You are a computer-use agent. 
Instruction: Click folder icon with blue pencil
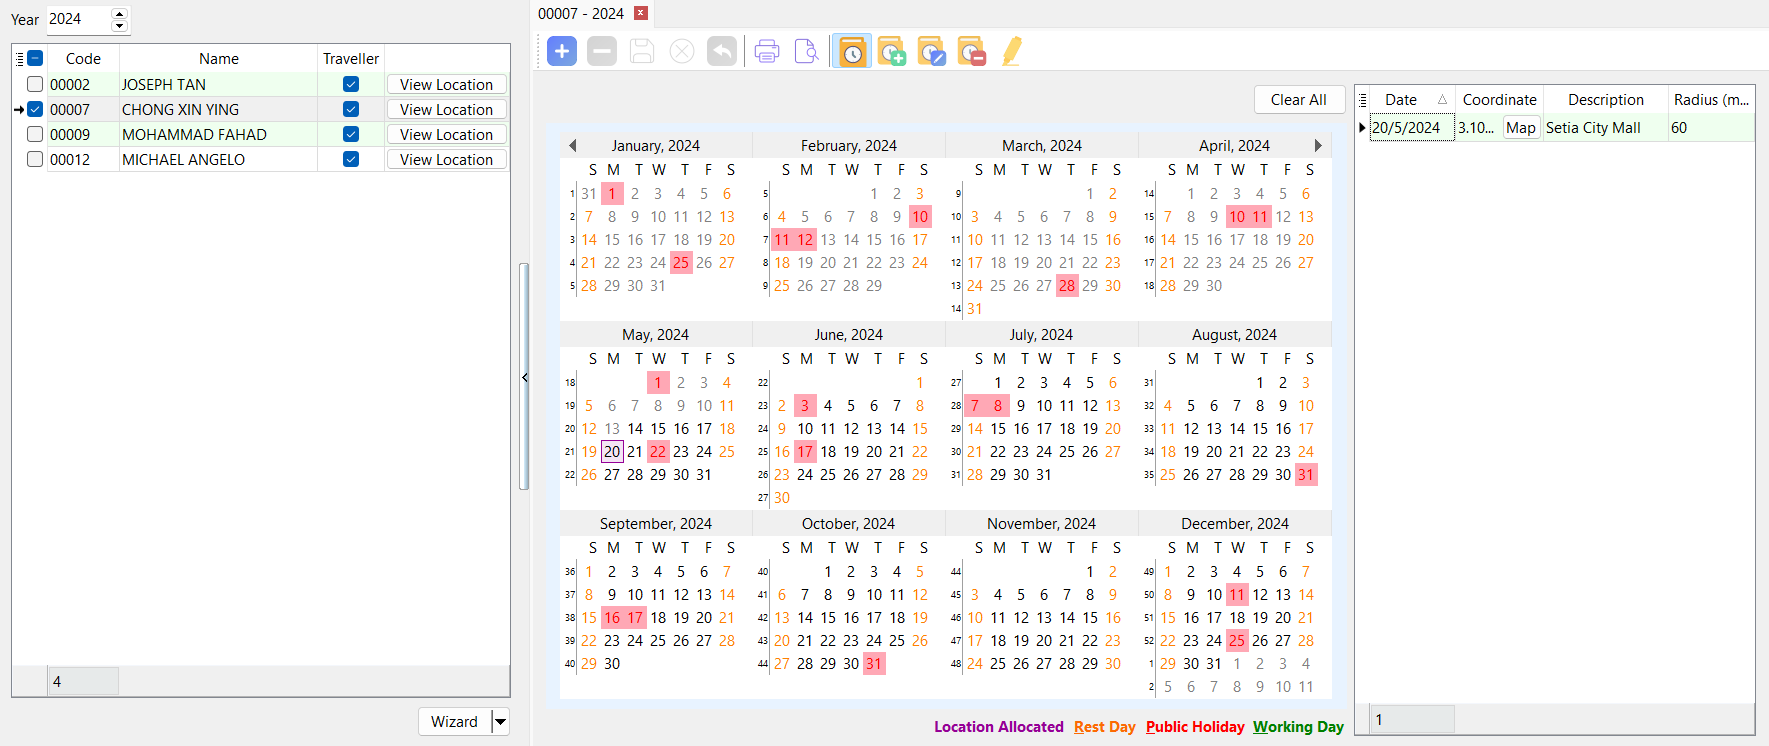tap(931, 51)
